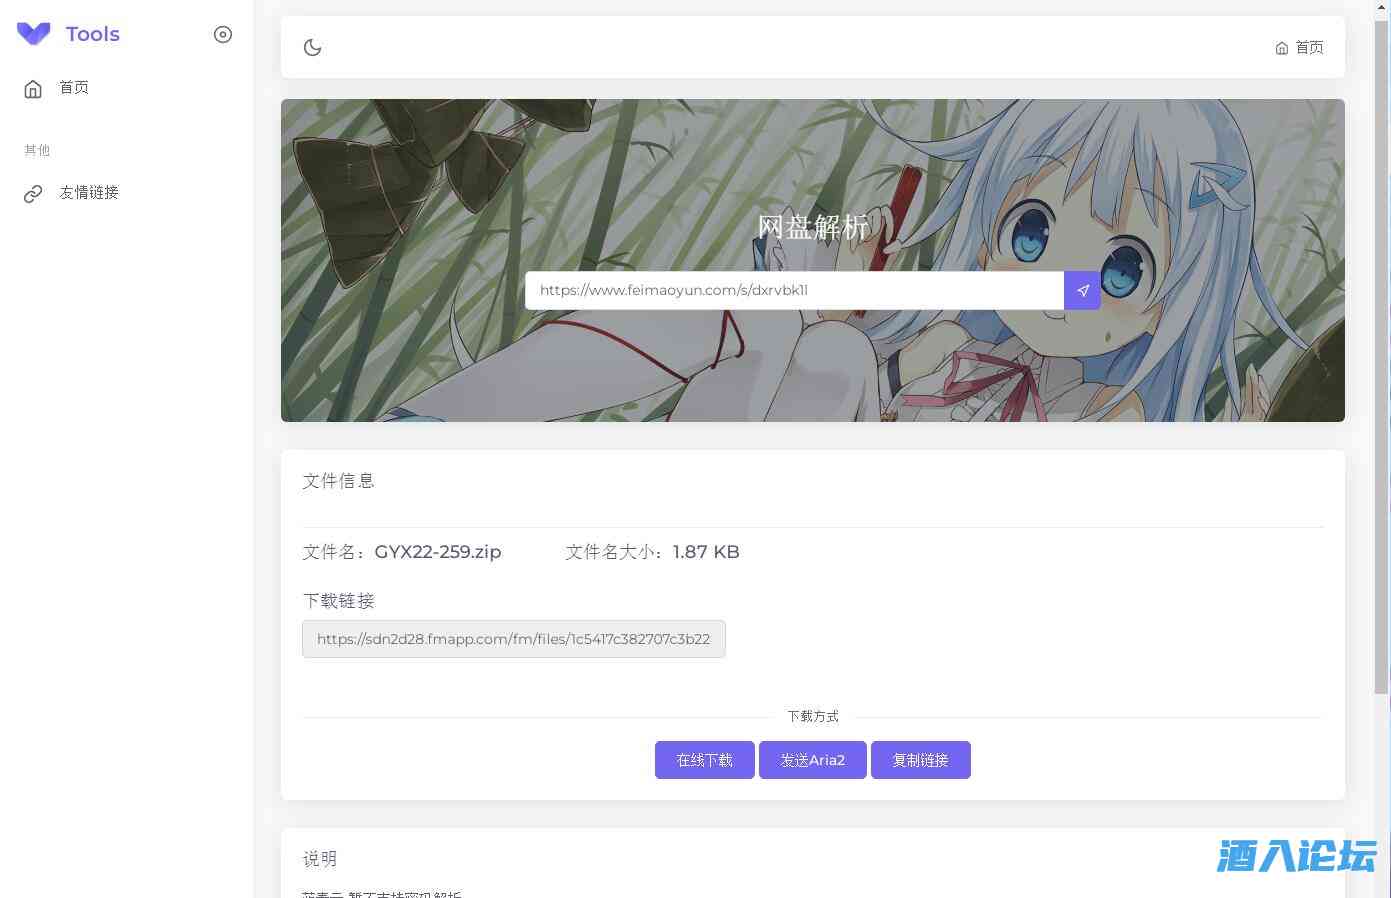The width and height of the screenshot is (1391, 898).
Task: Click the purple Tools logo icon
Action: click(x=33, y=34)
